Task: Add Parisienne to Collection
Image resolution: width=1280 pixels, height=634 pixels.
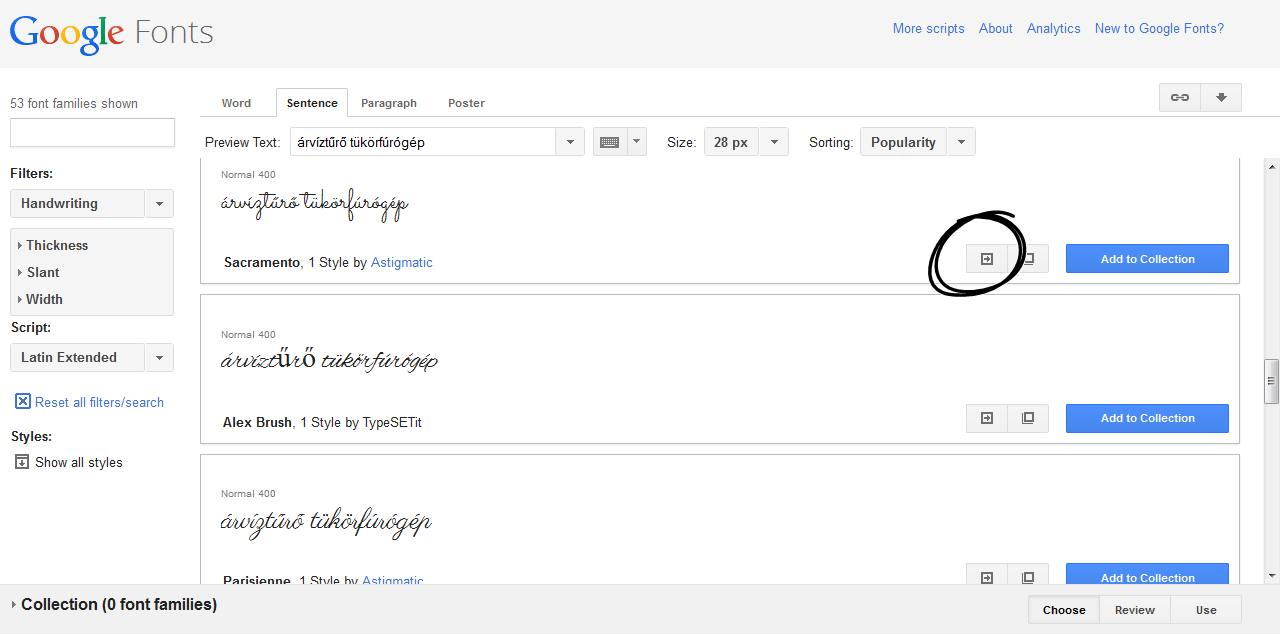Action: coord(1147,575)
